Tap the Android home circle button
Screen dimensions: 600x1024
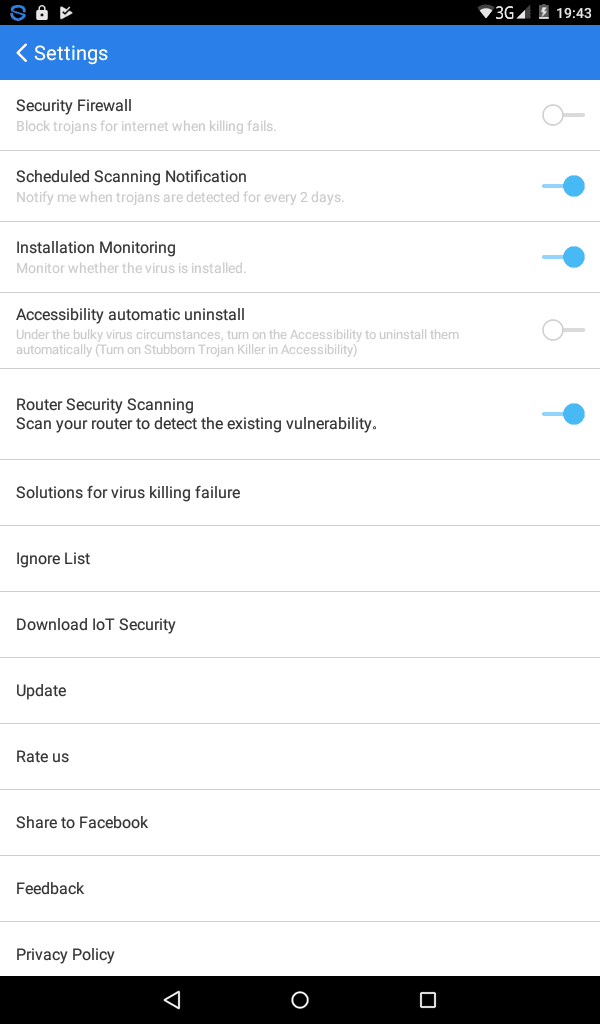click(300, 999)
